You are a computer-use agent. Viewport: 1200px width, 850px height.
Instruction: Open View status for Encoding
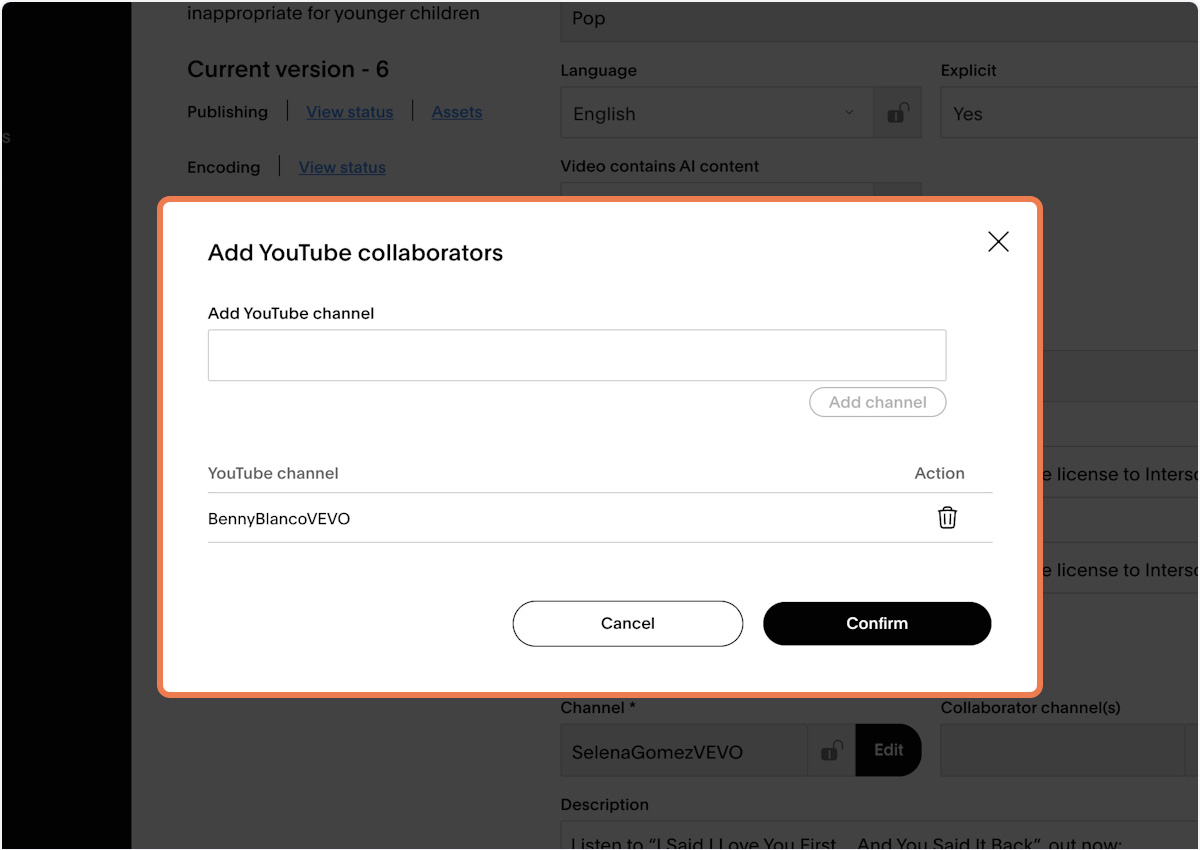pos(342,167)
